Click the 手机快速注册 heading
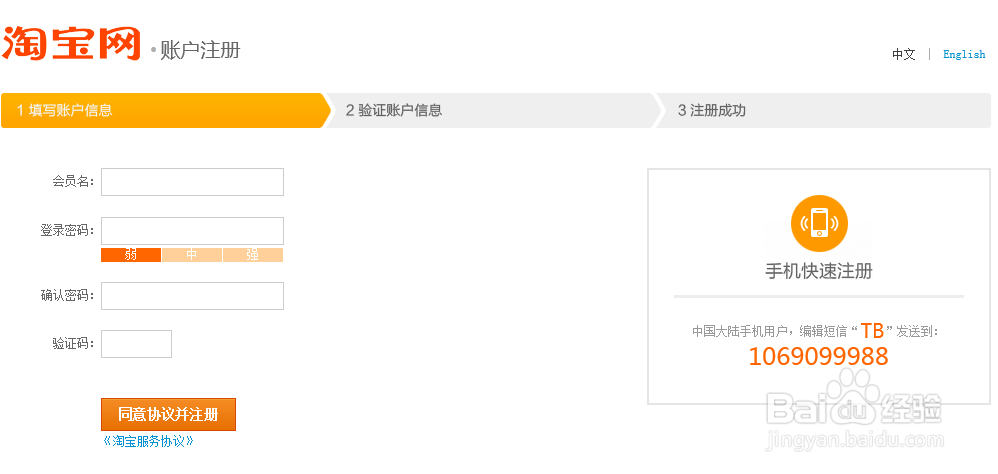 click(x=819, y=271)
